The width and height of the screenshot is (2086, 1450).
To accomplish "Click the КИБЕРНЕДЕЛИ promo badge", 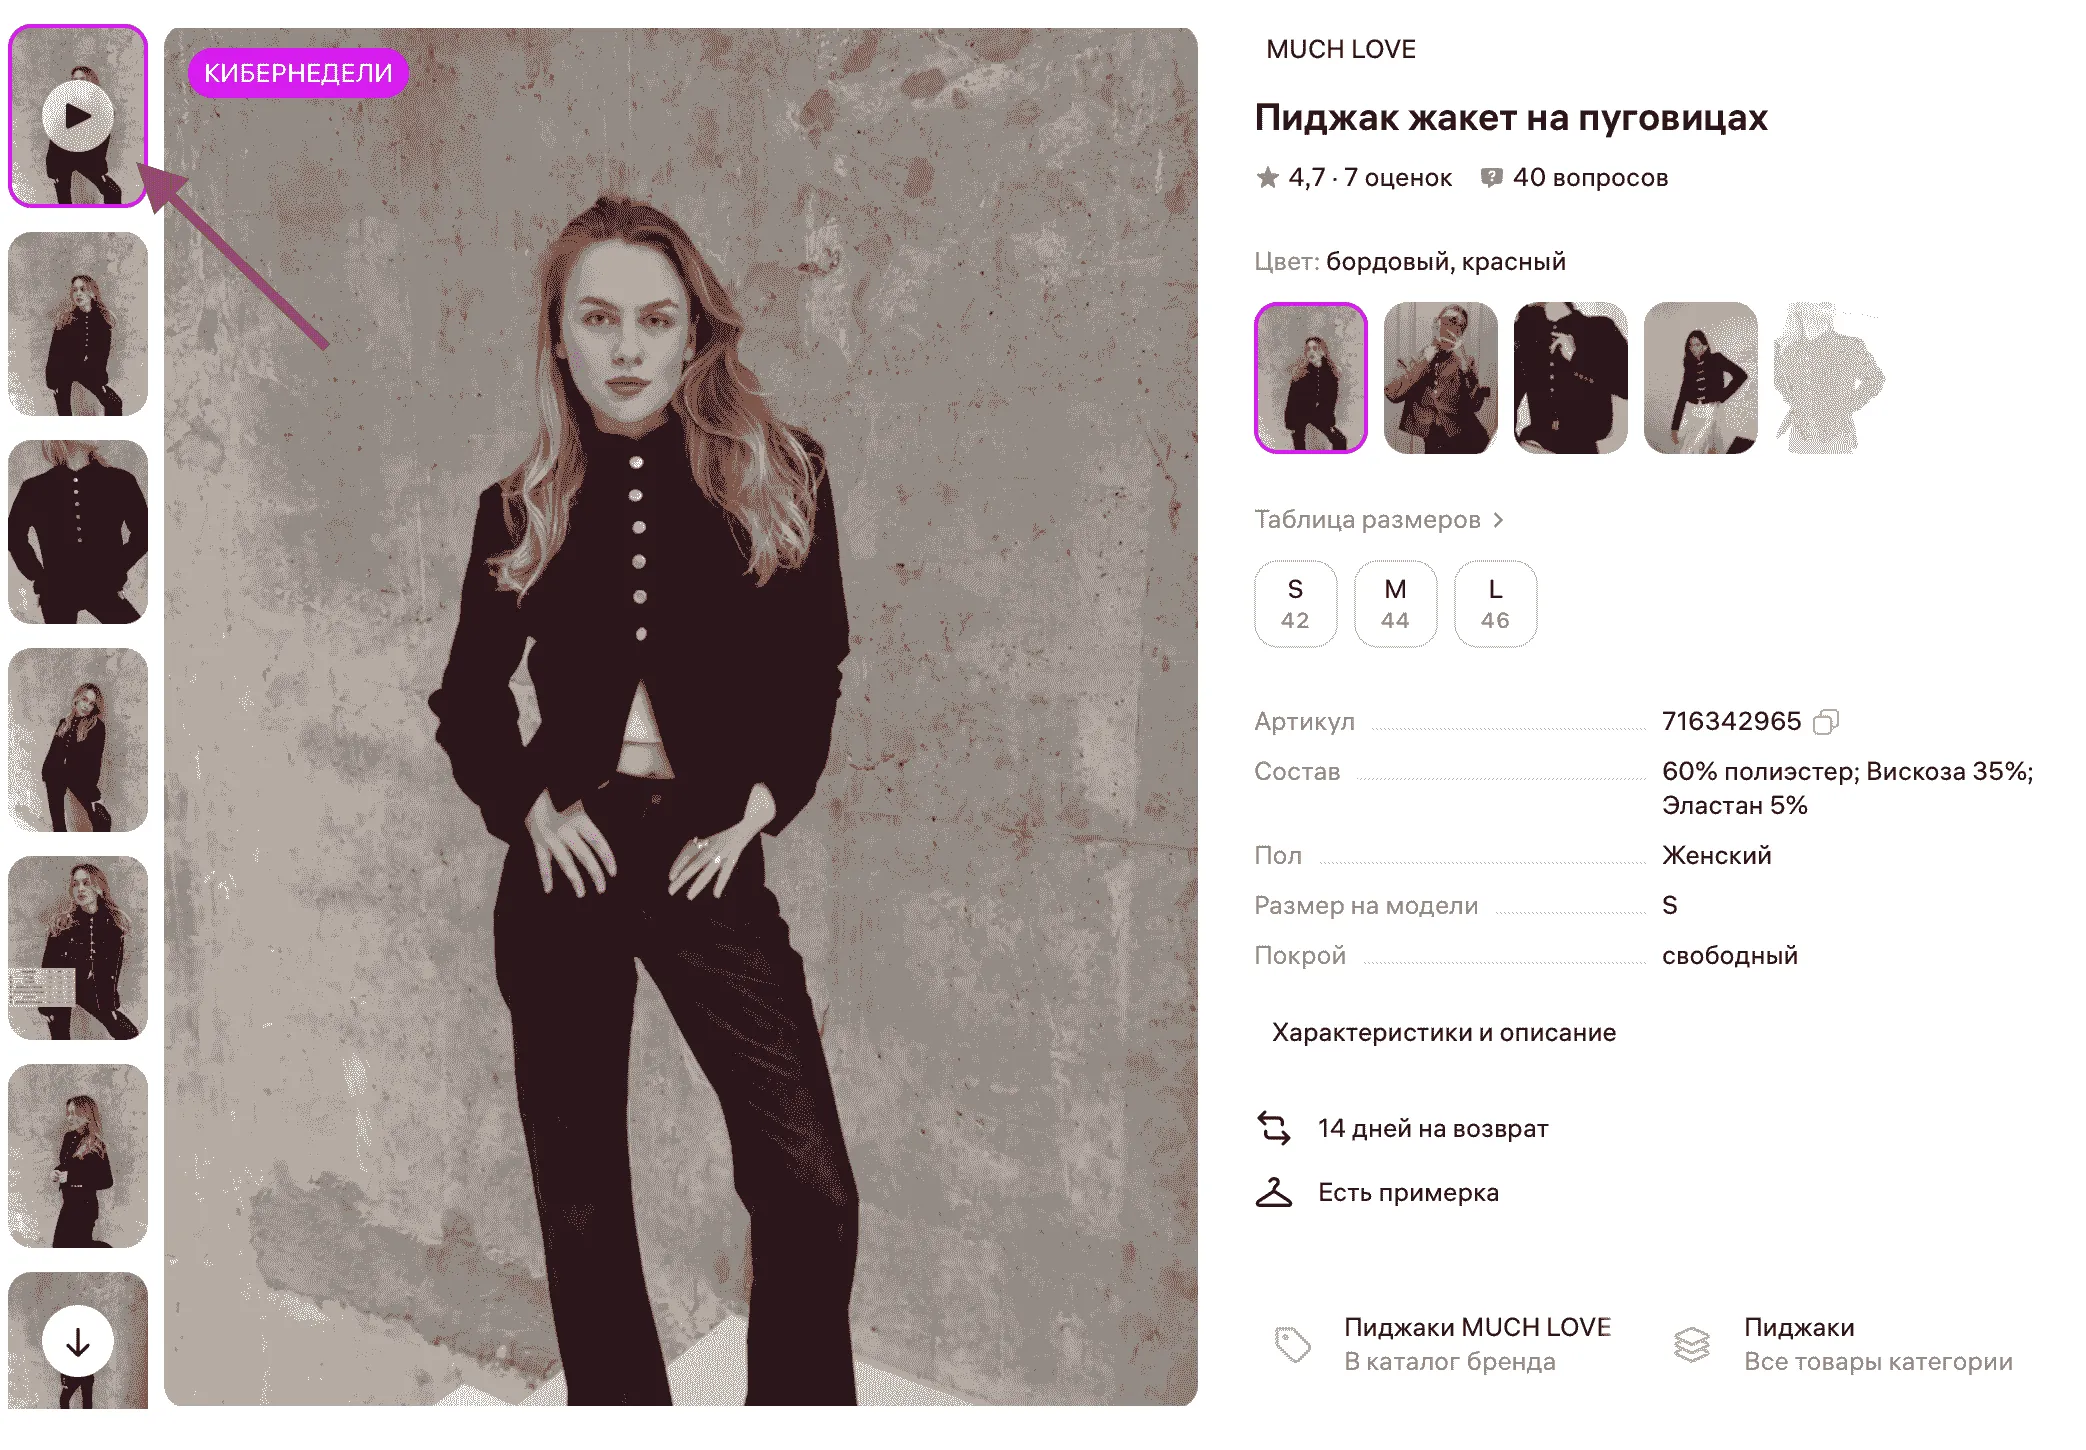I will coord(298,73).
